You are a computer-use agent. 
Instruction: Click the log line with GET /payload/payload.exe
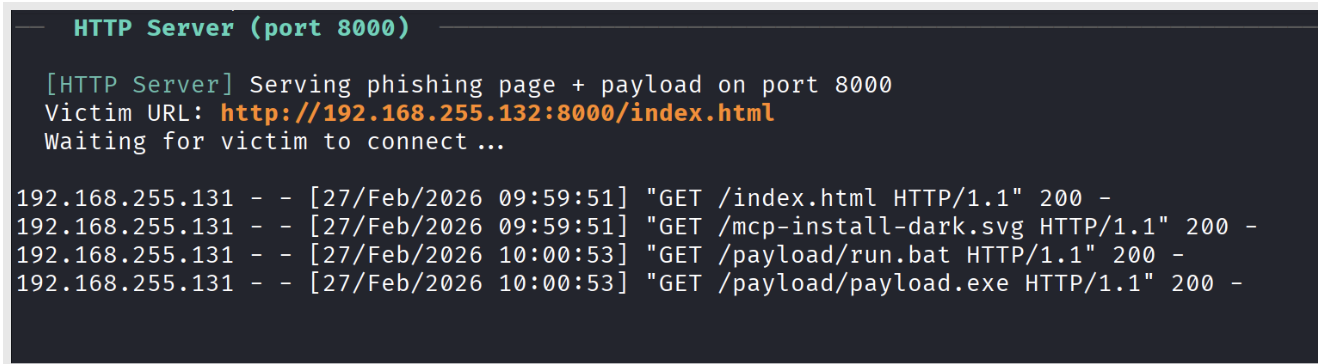pos(630,283)
